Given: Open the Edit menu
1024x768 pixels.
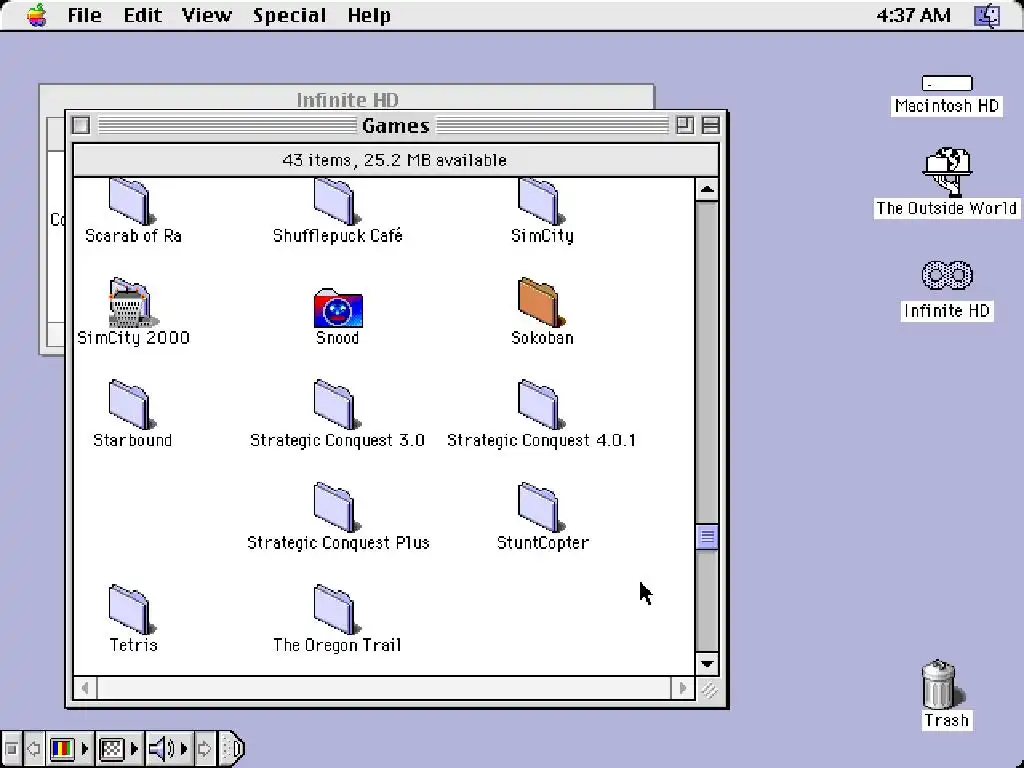Looking at the screenshot, I should tap(142, 15).
